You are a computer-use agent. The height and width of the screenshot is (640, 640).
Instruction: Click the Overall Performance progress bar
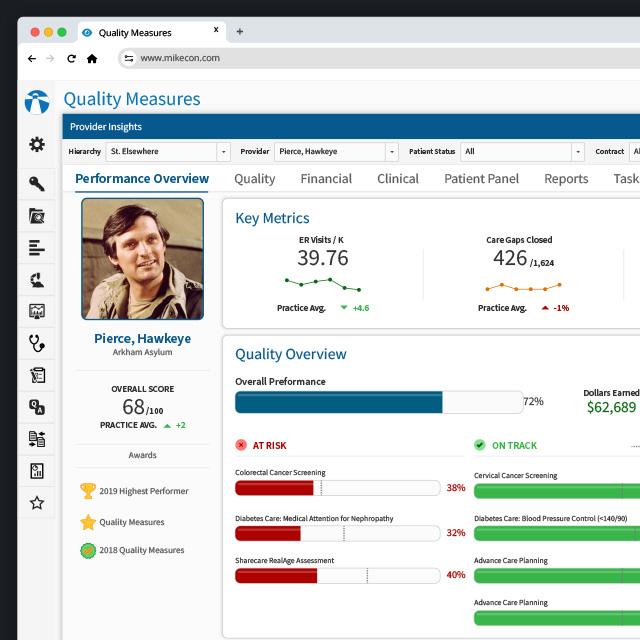pyautogui.click(x=378, y=402)
